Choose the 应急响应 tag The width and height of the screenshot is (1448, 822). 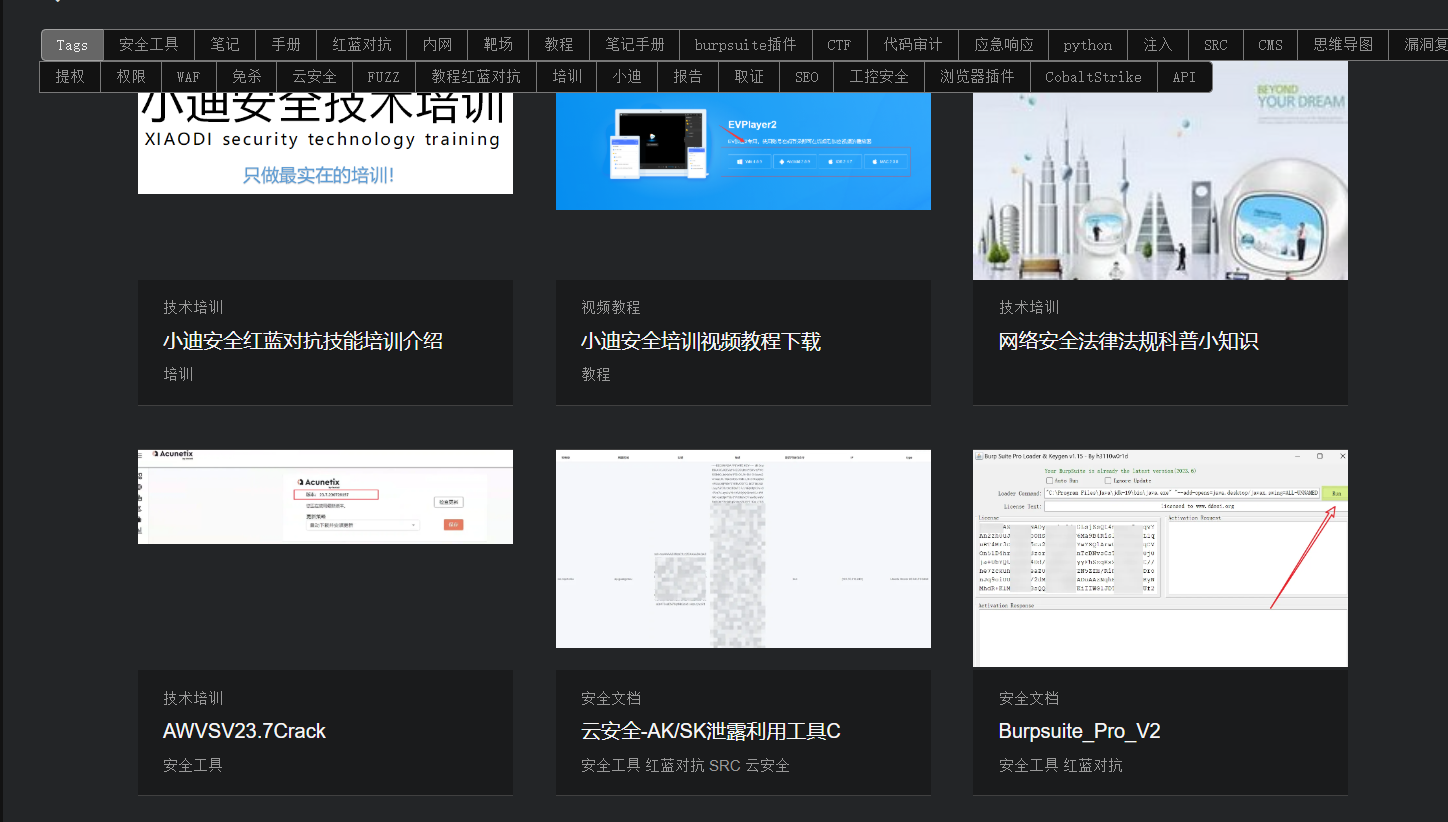(1003, 45)
